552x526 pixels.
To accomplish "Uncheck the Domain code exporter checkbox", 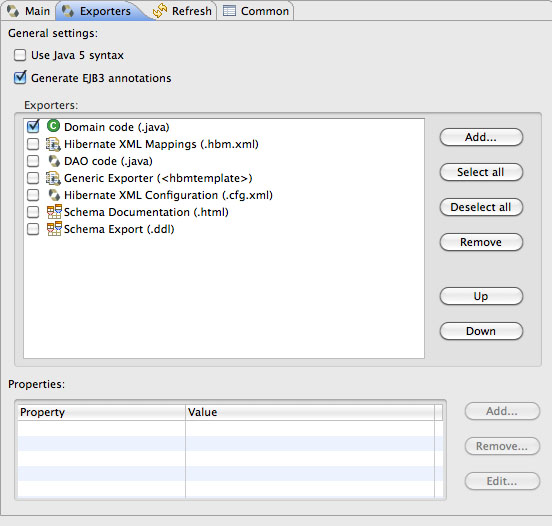I will point(33,126).
